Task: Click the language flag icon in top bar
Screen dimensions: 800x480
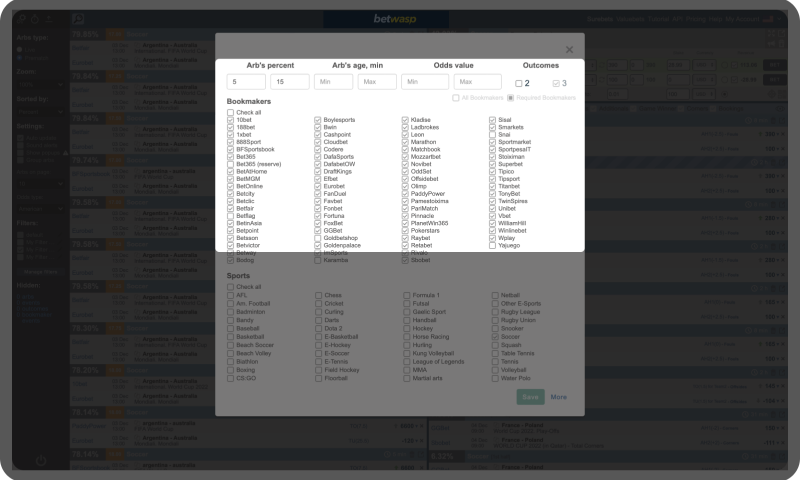Action: click(767, 19)
